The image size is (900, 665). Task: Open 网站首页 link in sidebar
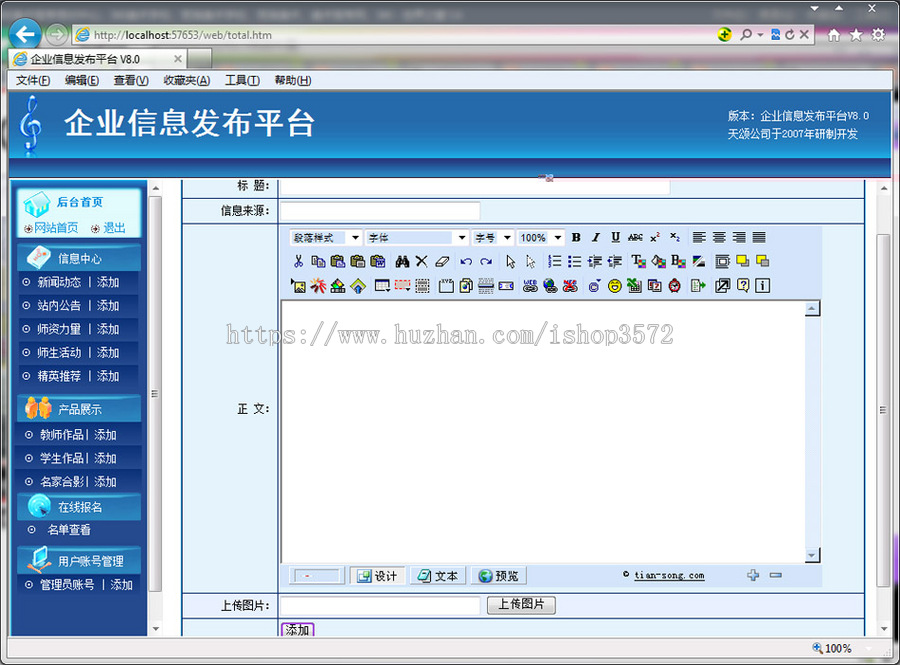pos(56,228)
